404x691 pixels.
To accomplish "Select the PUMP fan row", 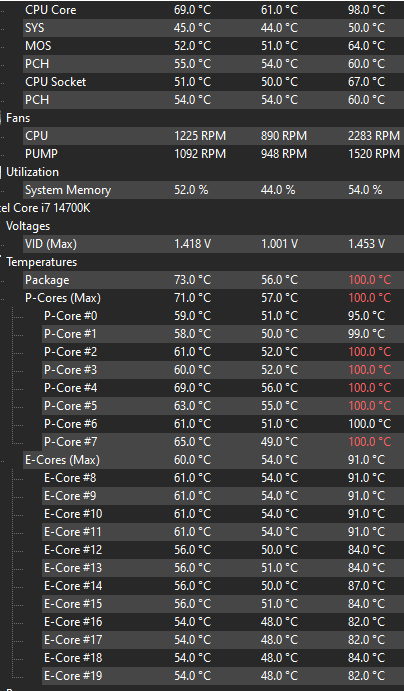I will (213, 154).
